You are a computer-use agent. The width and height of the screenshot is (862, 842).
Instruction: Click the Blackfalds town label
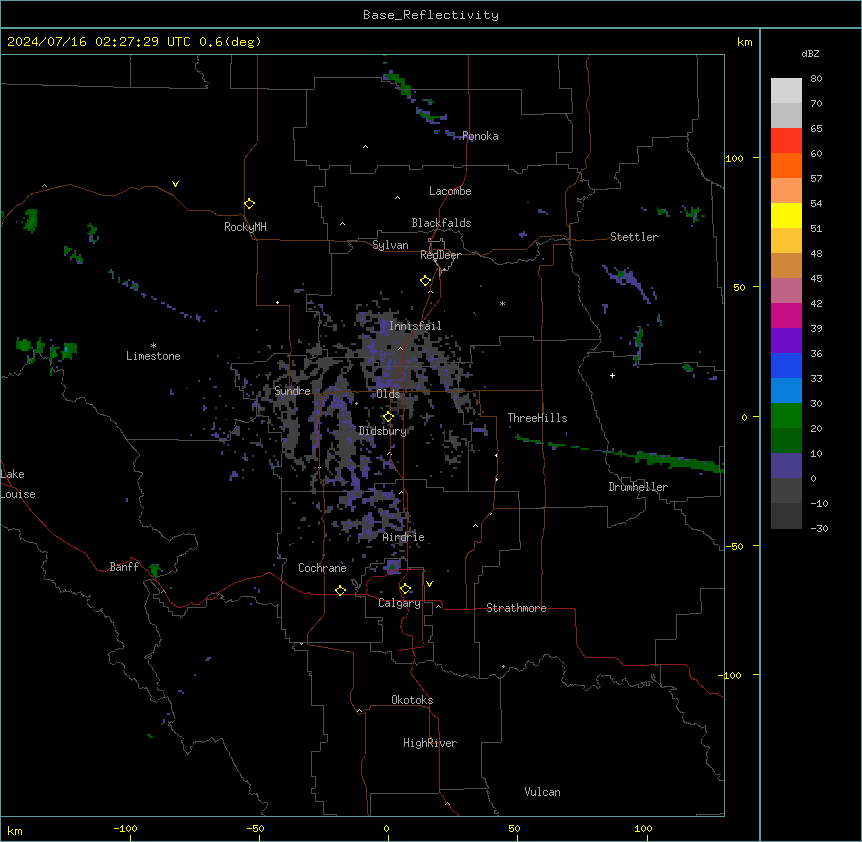click(441, 223)
